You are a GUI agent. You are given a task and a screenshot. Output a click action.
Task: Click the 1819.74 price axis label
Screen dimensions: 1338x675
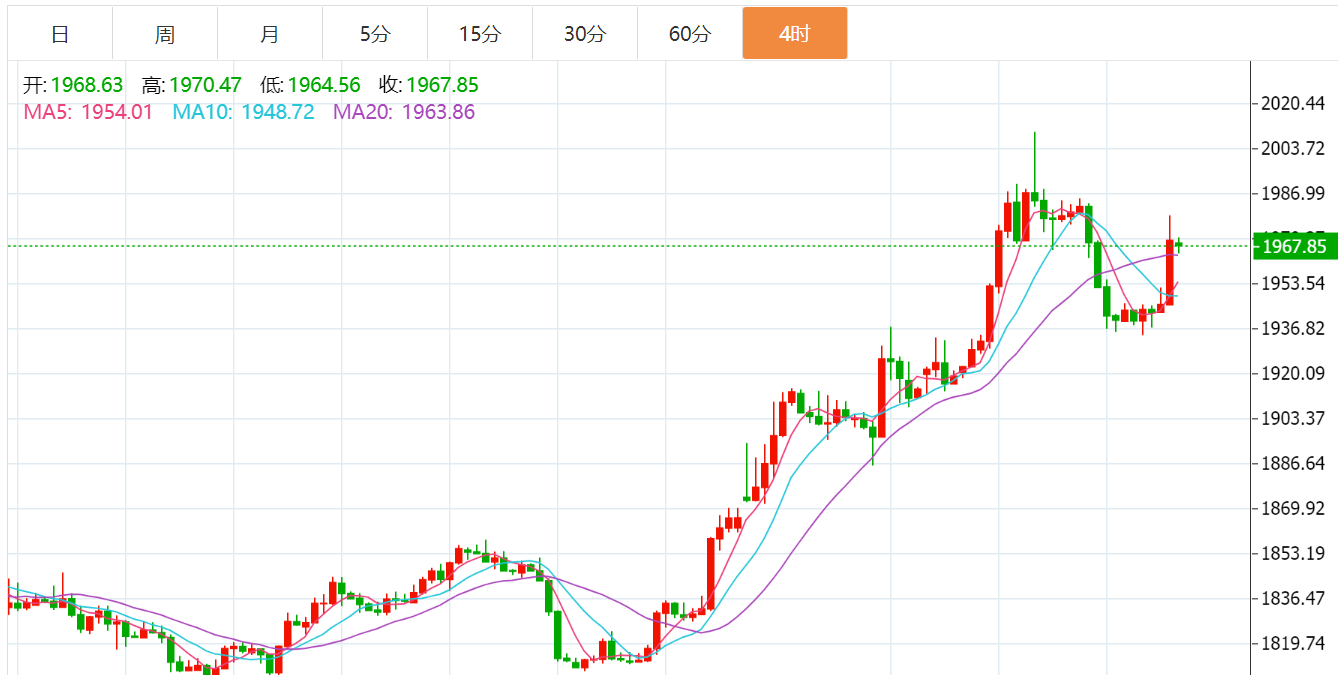tap(1294, 644)
